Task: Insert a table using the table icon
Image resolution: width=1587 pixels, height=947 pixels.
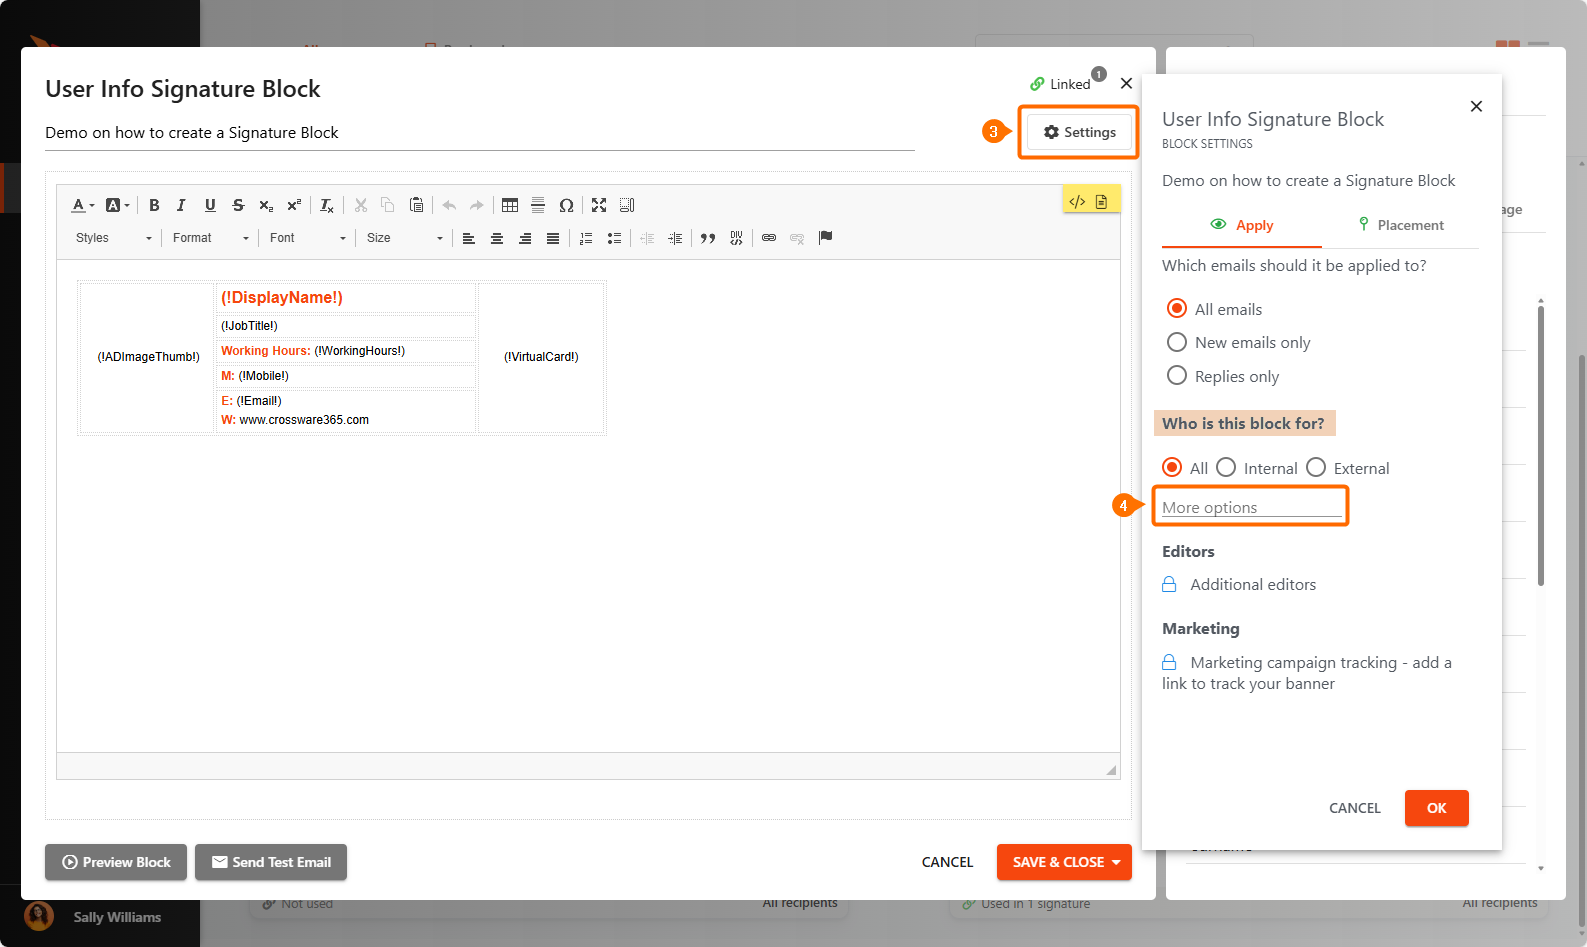Action: (x=510, y=205)
